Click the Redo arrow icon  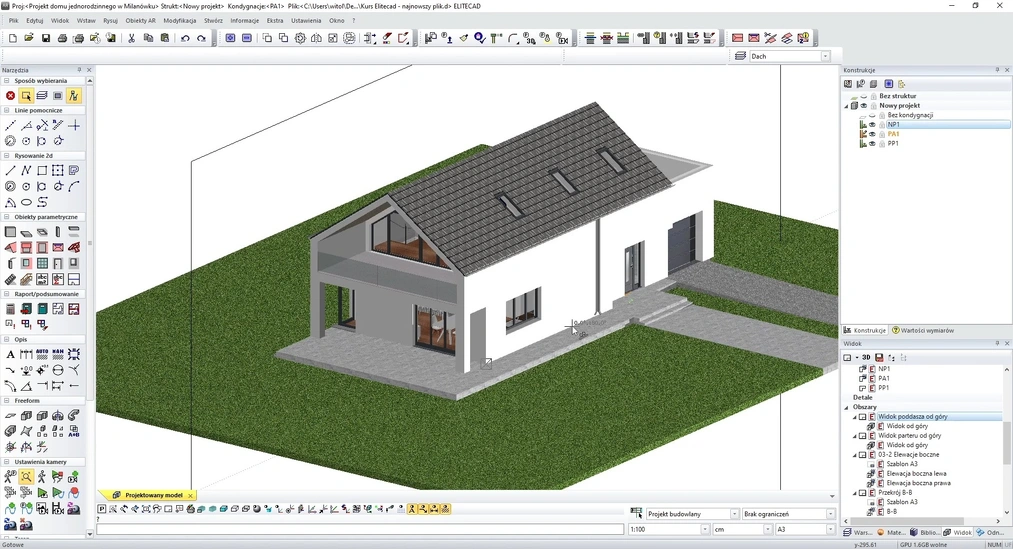pos(202,39)
